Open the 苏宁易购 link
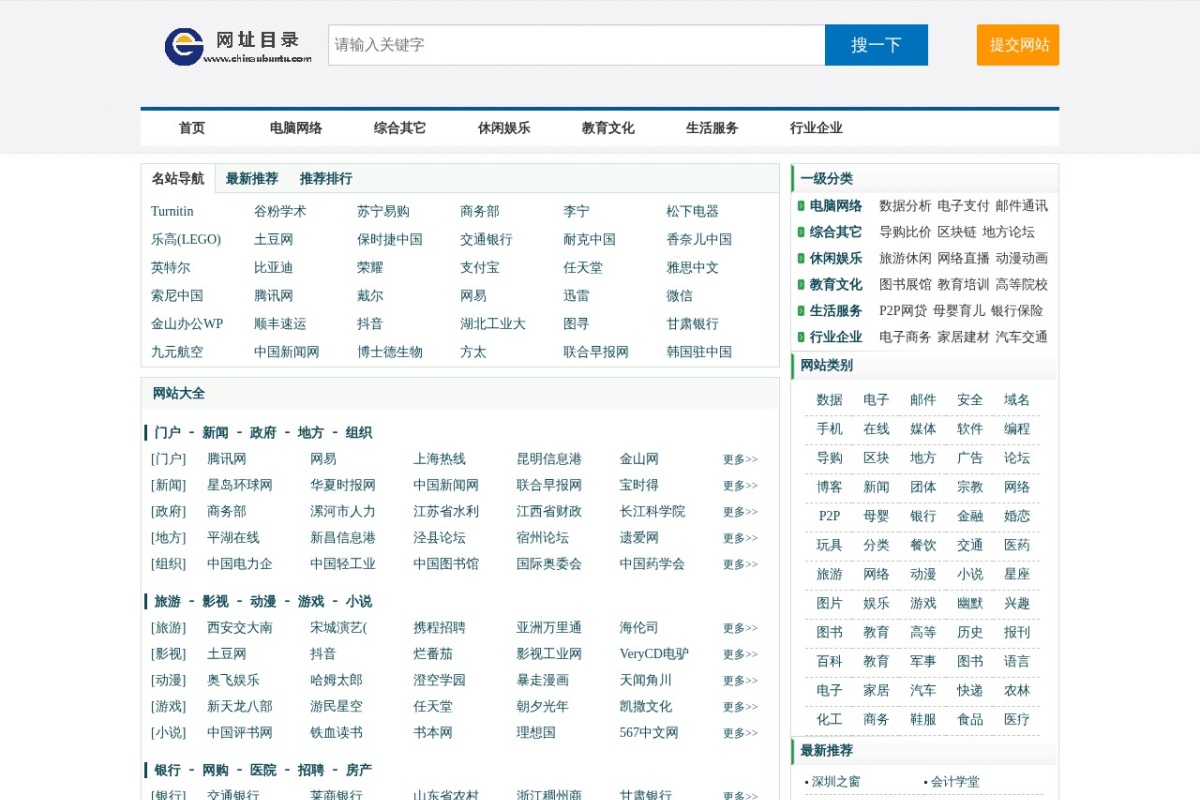The image size is (1200, 800). 383,212
